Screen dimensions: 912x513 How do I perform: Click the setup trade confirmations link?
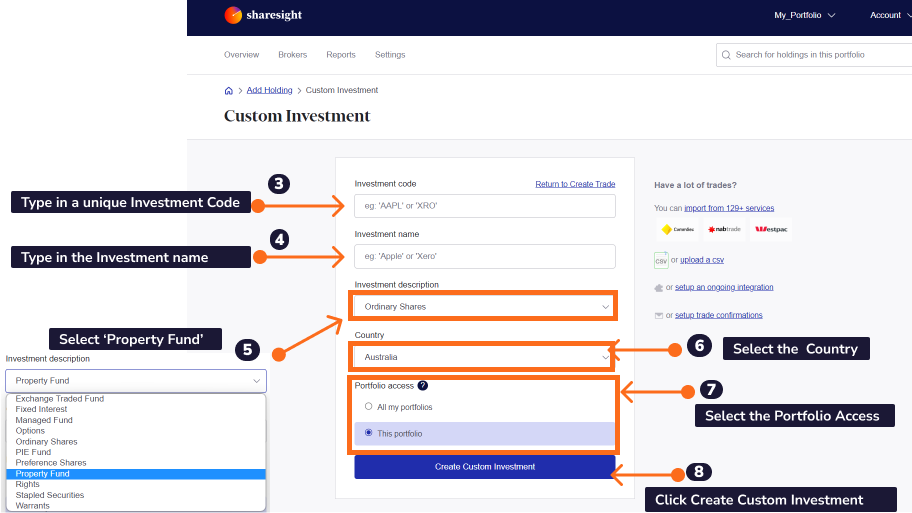point(718,315)
